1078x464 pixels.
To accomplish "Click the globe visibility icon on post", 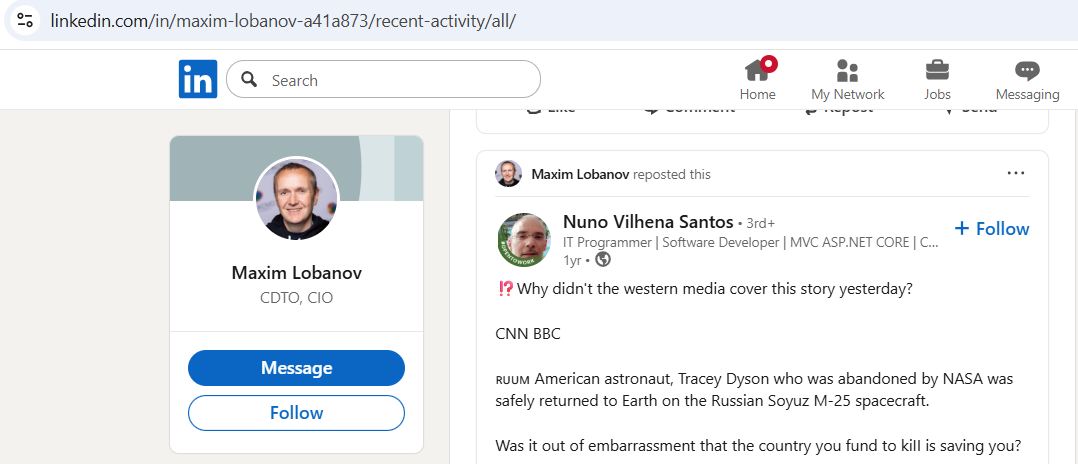I will tap(603, 260).
